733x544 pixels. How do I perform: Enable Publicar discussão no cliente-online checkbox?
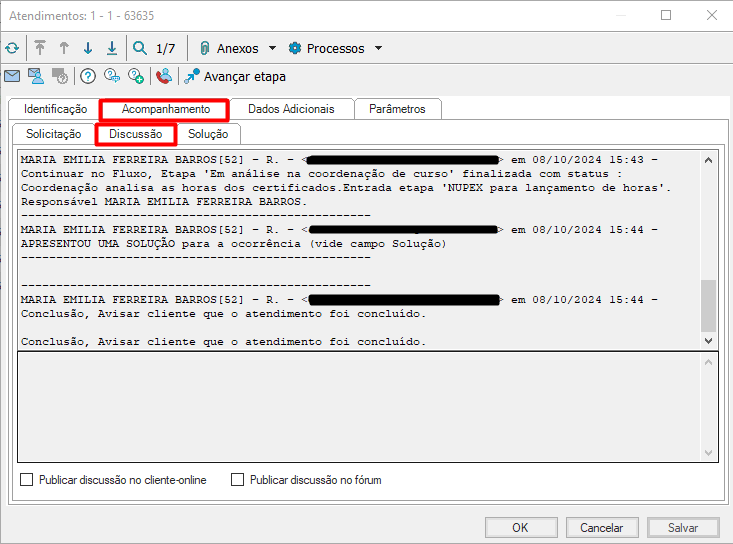(x=27, y=480)
